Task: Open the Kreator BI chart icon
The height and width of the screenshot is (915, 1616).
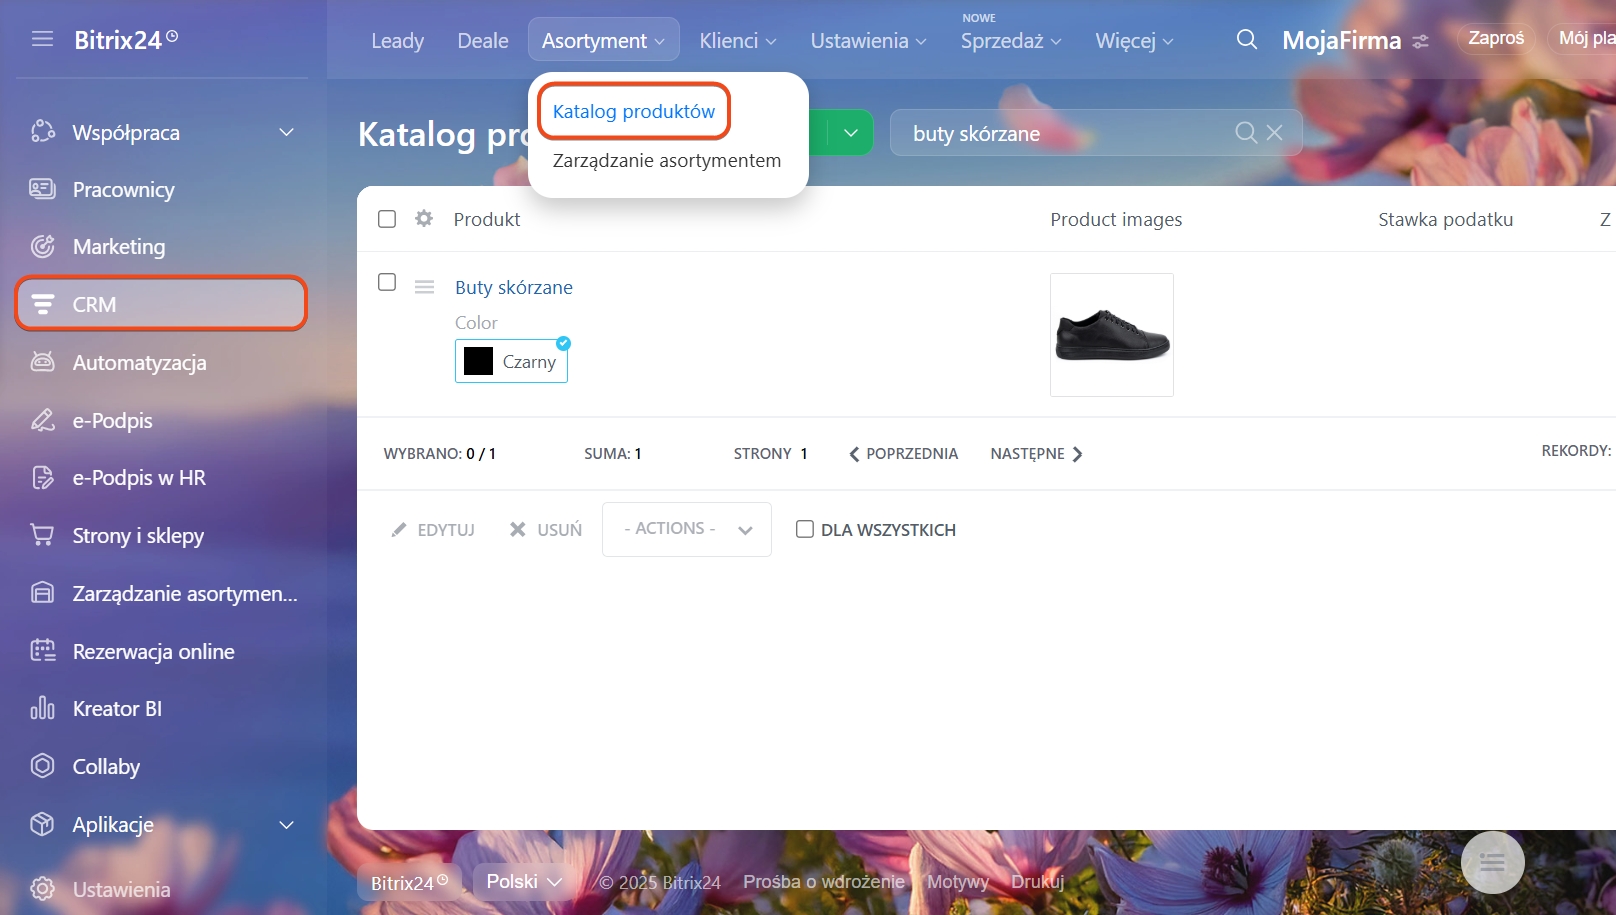Action: 42,709
